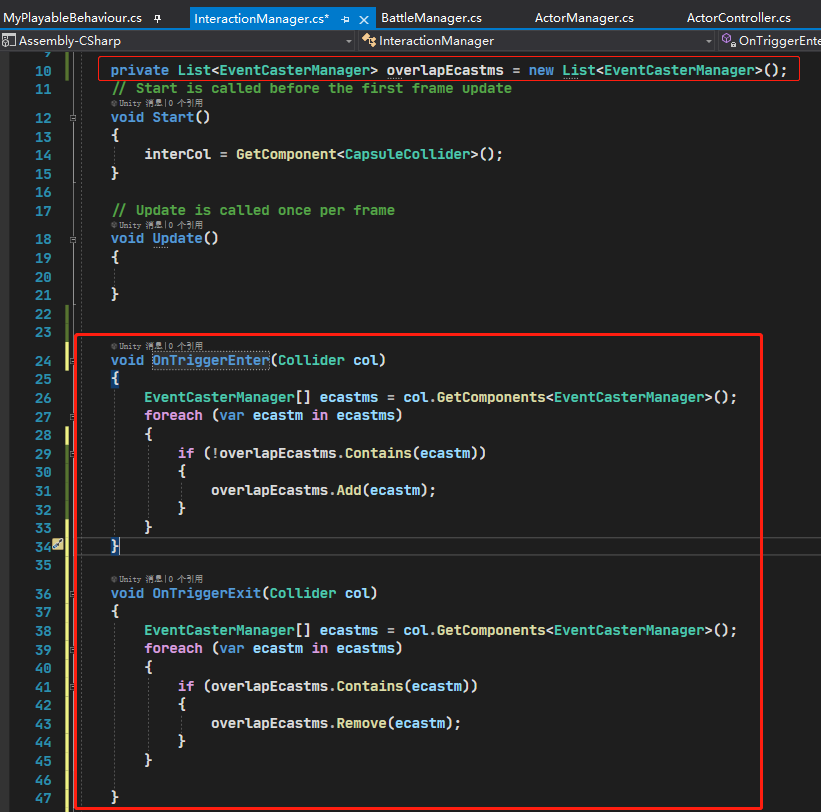Click 'CapsuleCollider' in the GetComponent call

click(x=407, y=154)
